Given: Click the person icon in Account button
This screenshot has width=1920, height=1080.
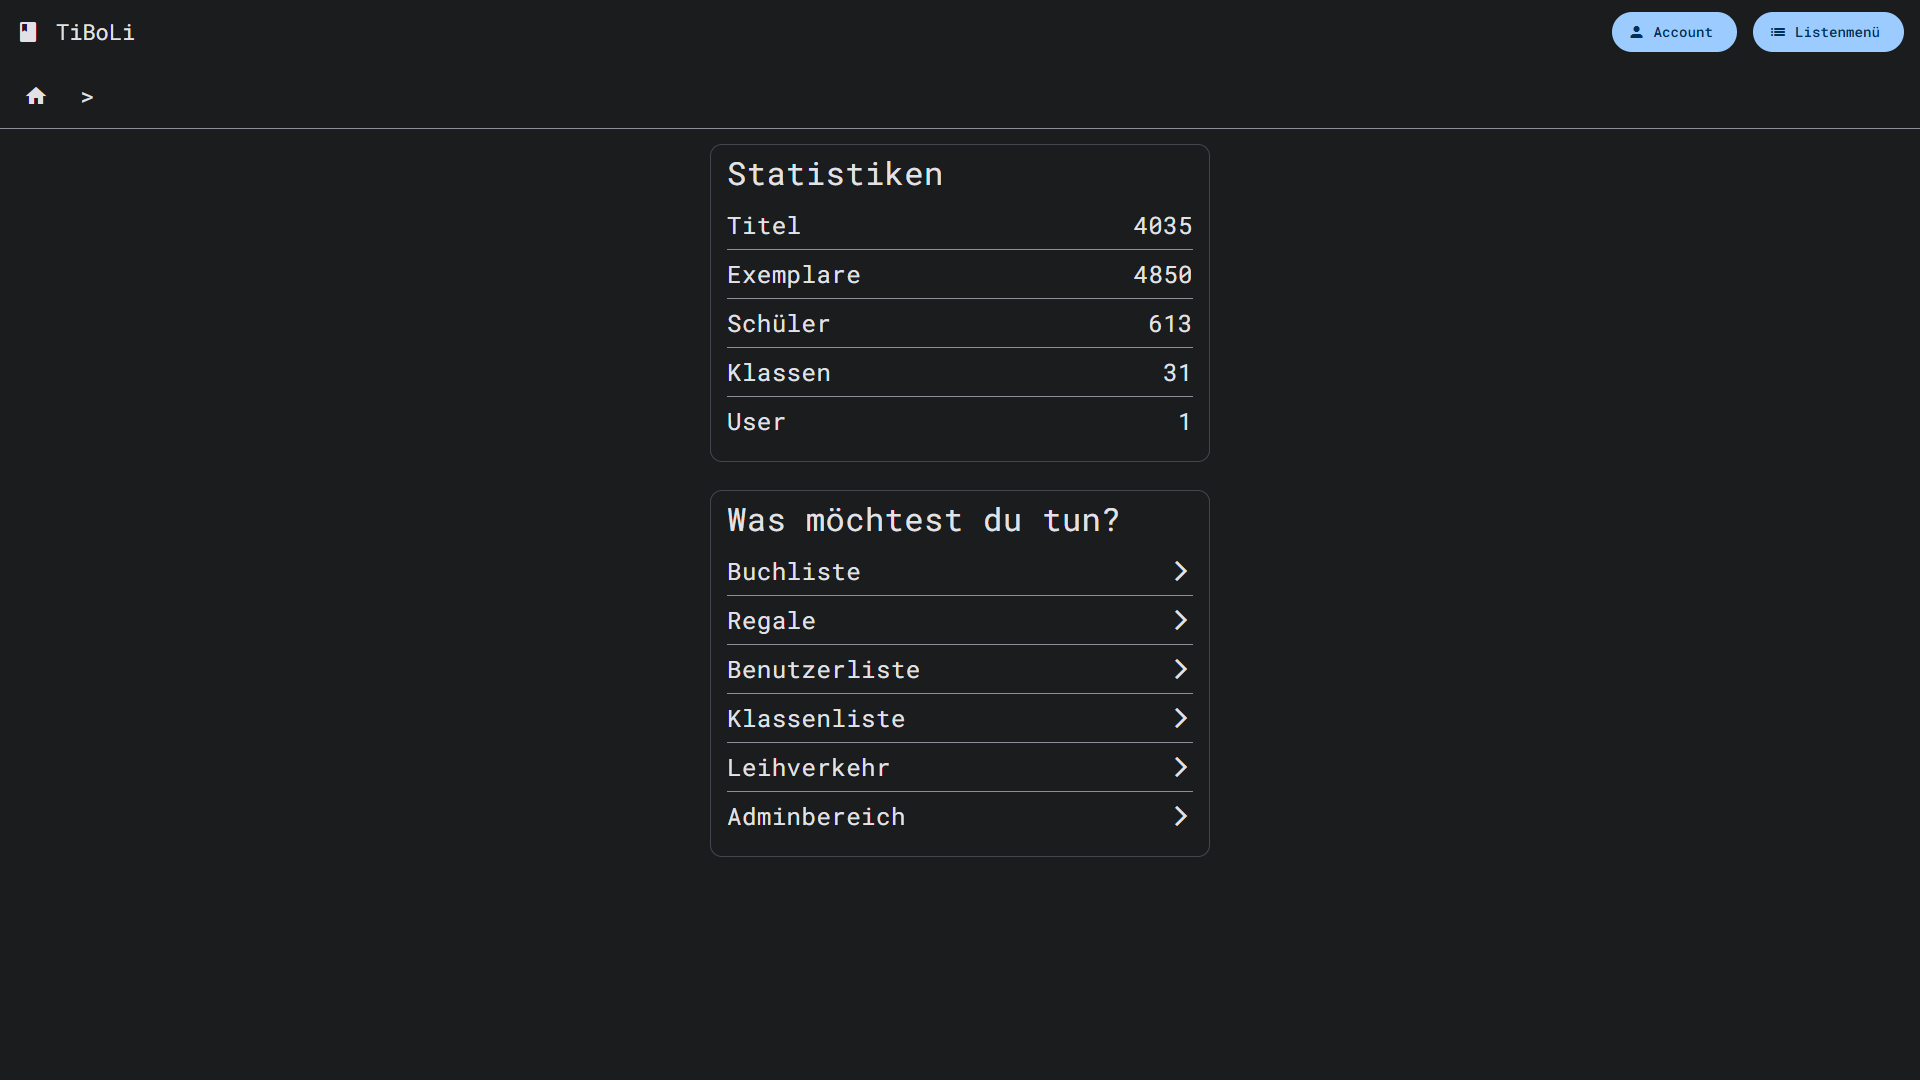Looking at the screenshot, I should [1636, 32].
